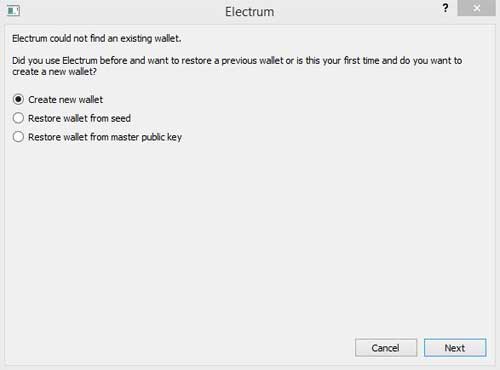Click 'Restore wallet from master public key' label
The height and width of the screenshot is (370, 500).
tap(105, 137)
